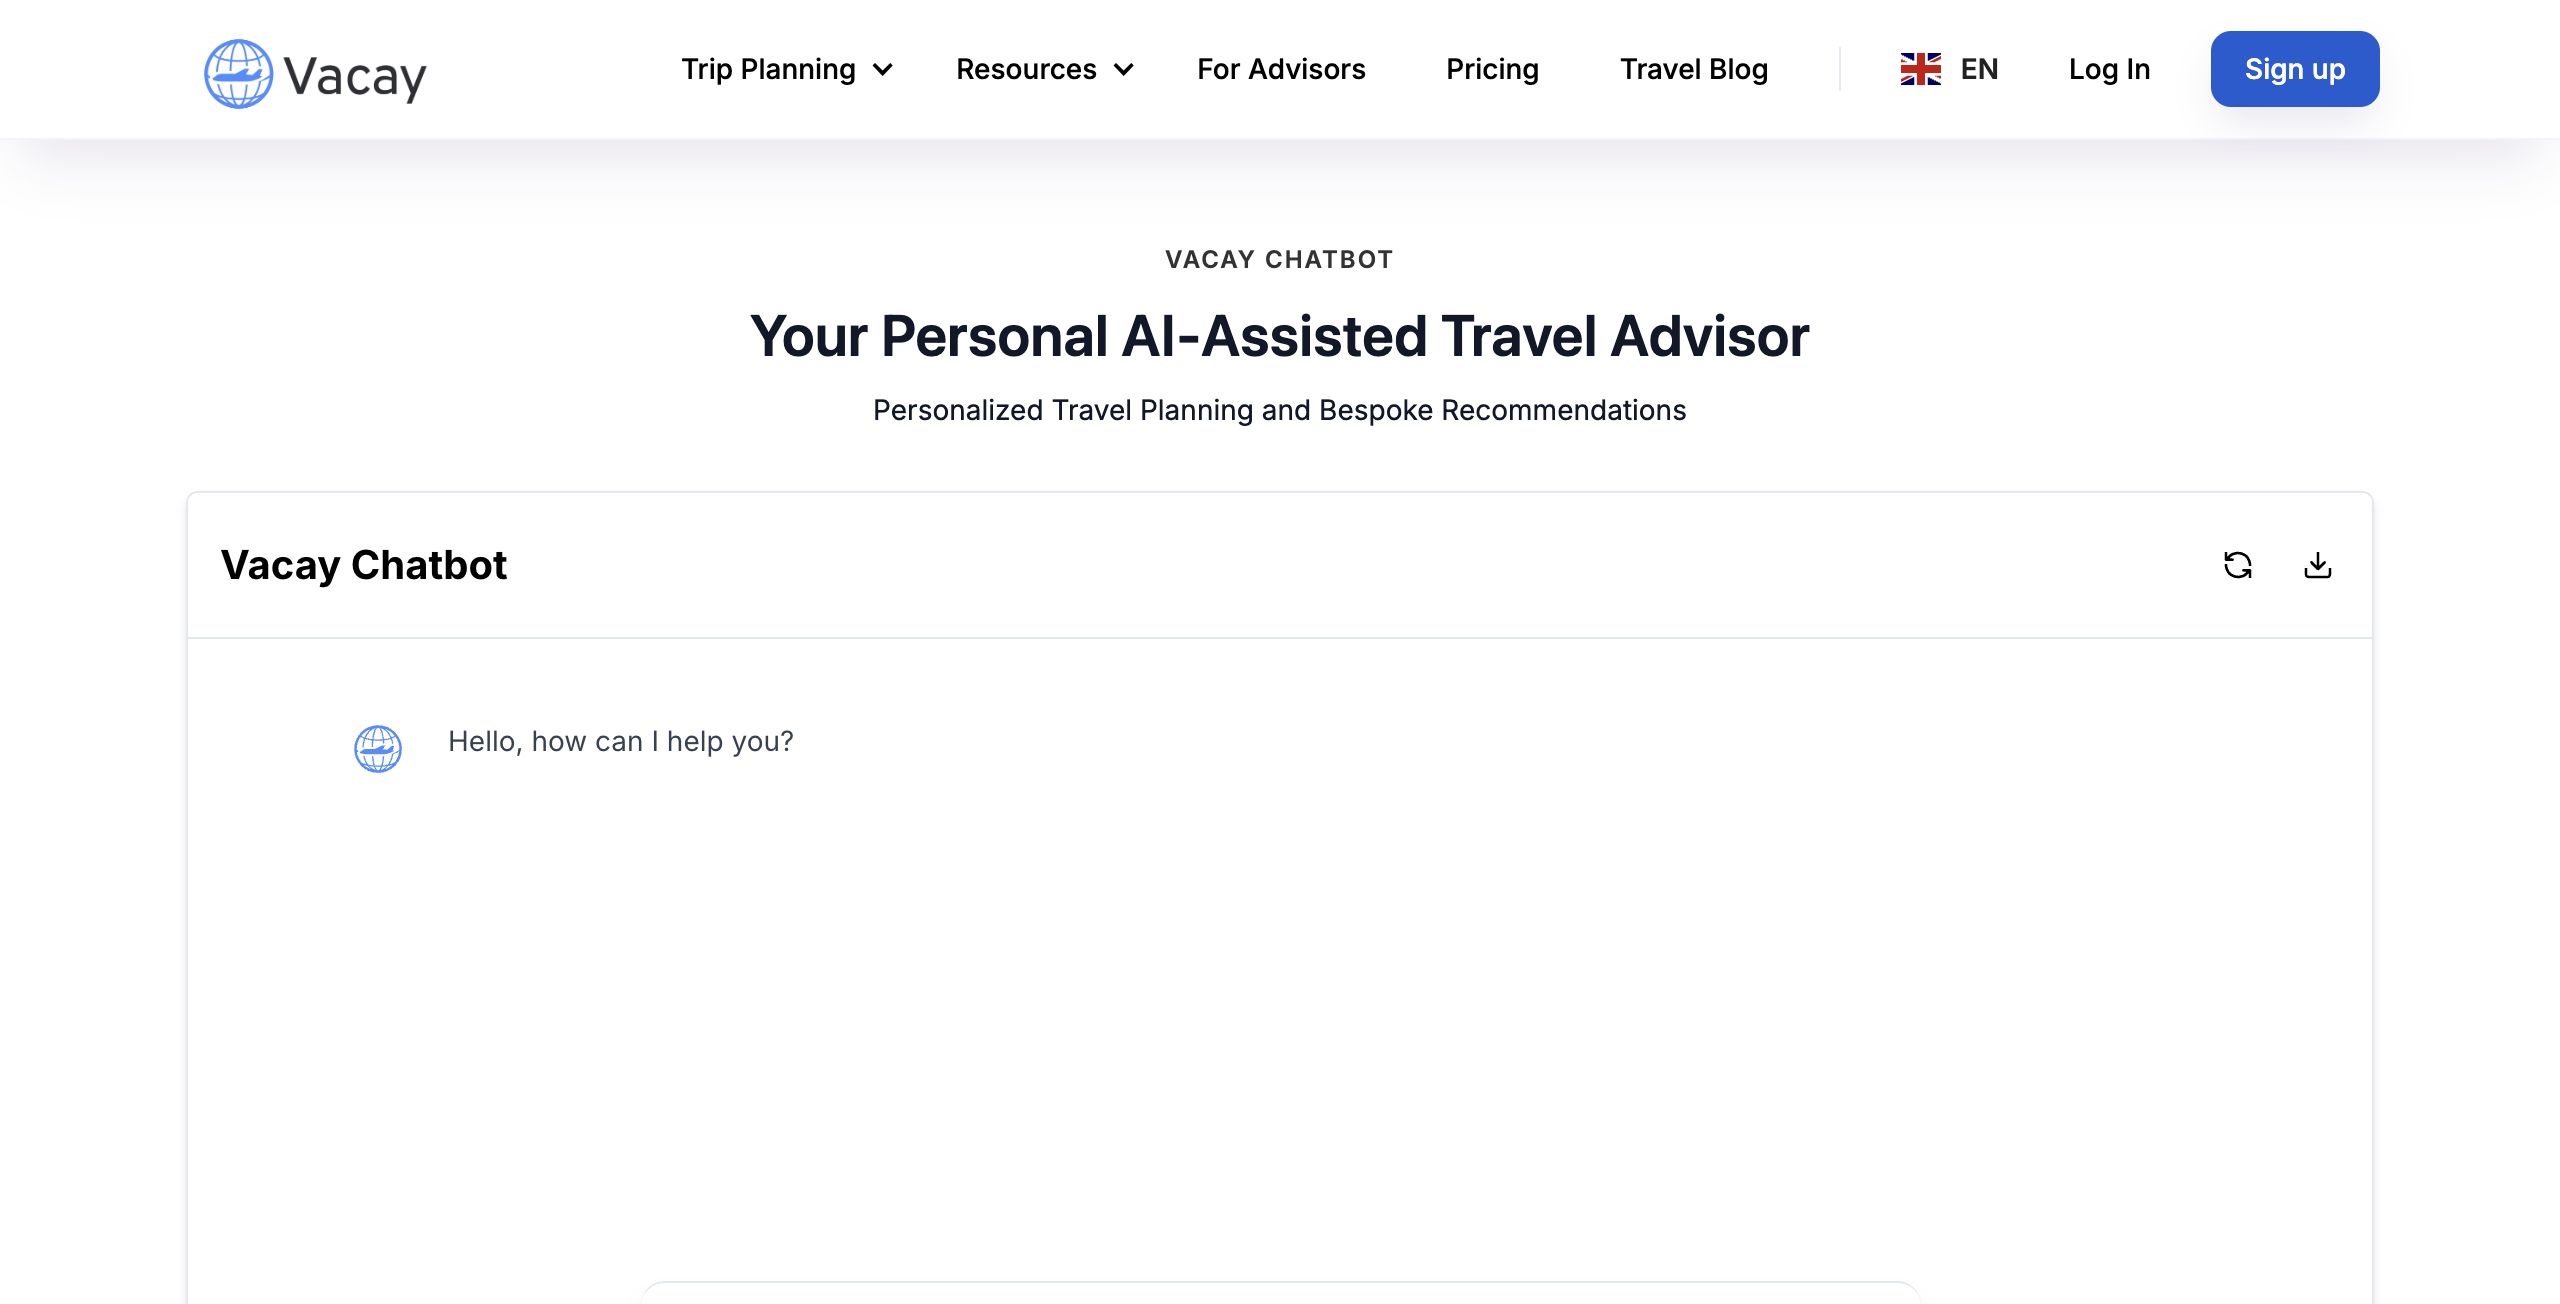Click the chatbot globe avatar
The image size is (2560, 1304).
click(x=378, y=748)
